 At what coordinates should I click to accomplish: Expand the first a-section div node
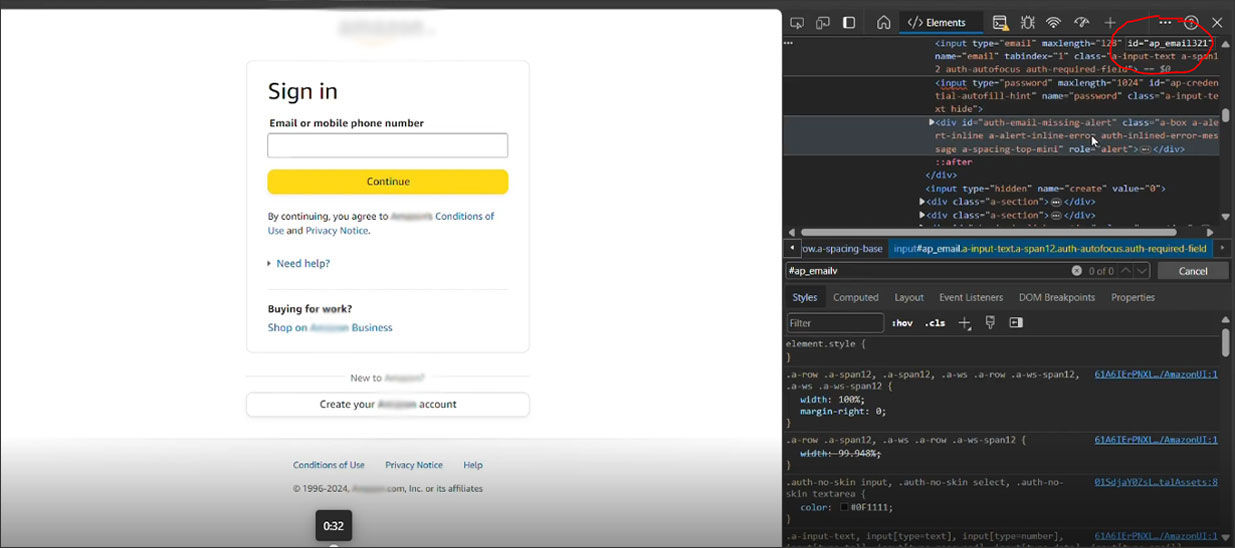point(923,202)
